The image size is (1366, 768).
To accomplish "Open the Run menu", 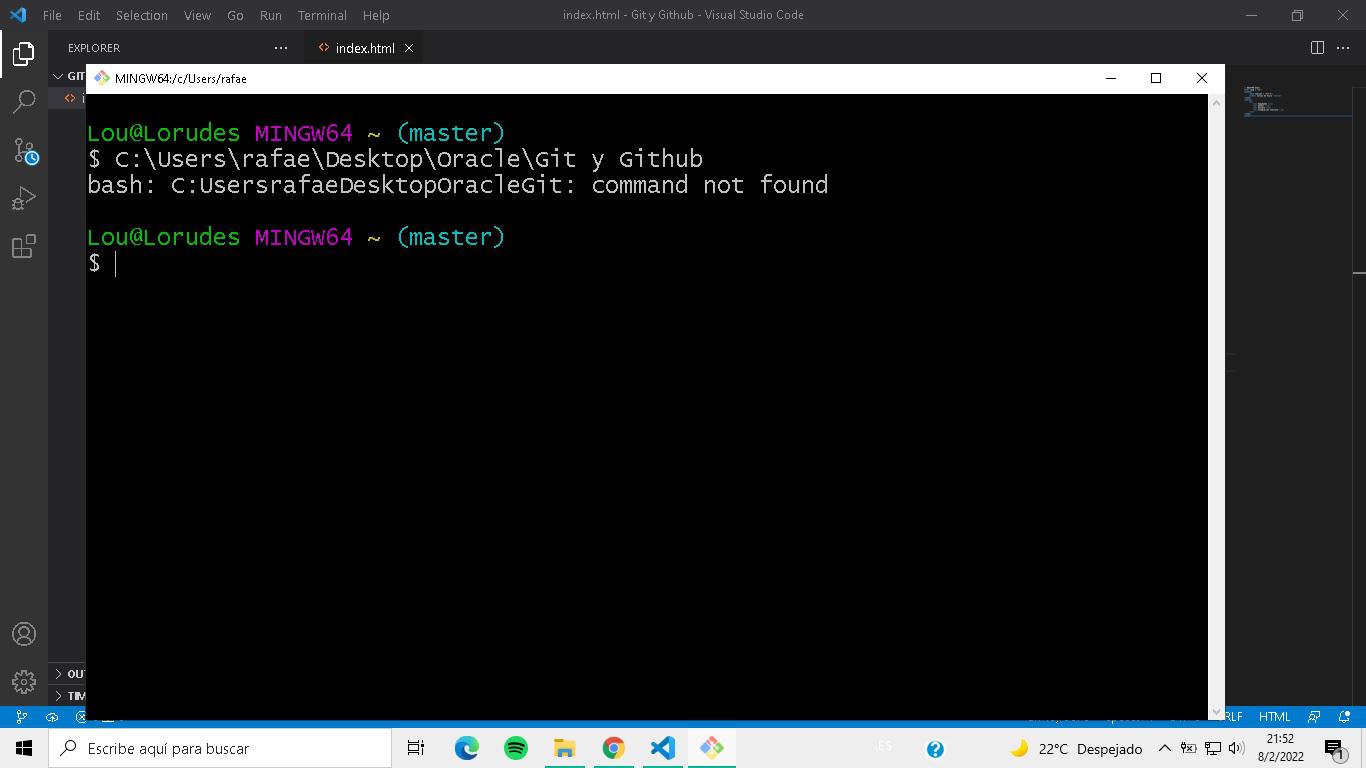I will (x=270, y=15).
